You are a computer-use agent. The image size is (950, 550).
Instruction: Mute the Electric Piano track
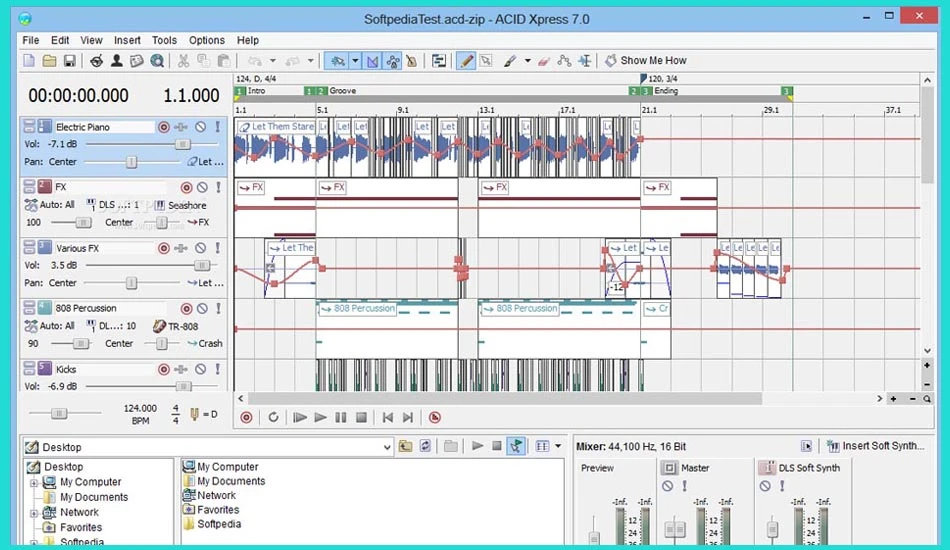click(201, 127)
